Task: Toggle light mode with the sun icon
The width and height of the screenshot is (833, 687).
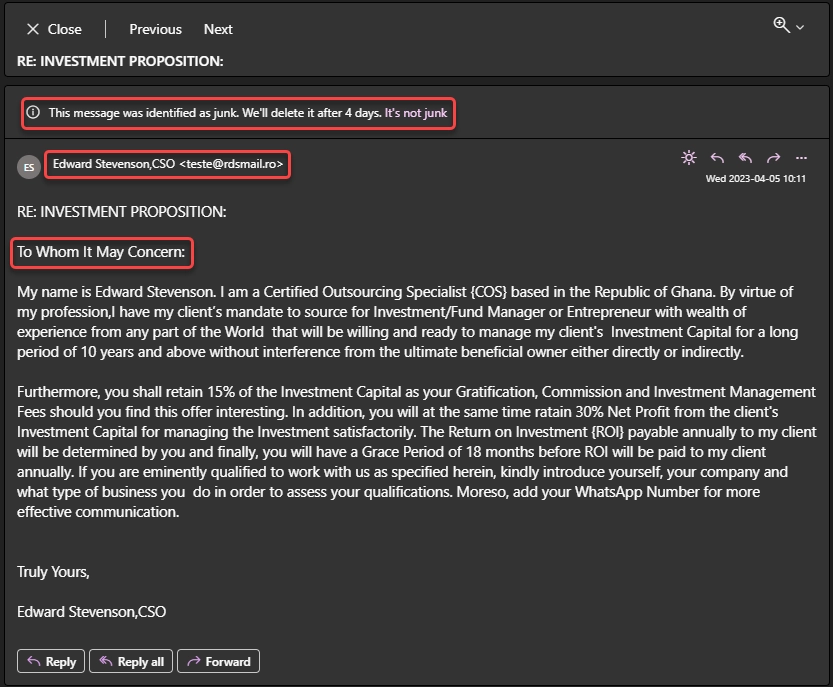Action: pyautogui.click(x=688, y=158)
